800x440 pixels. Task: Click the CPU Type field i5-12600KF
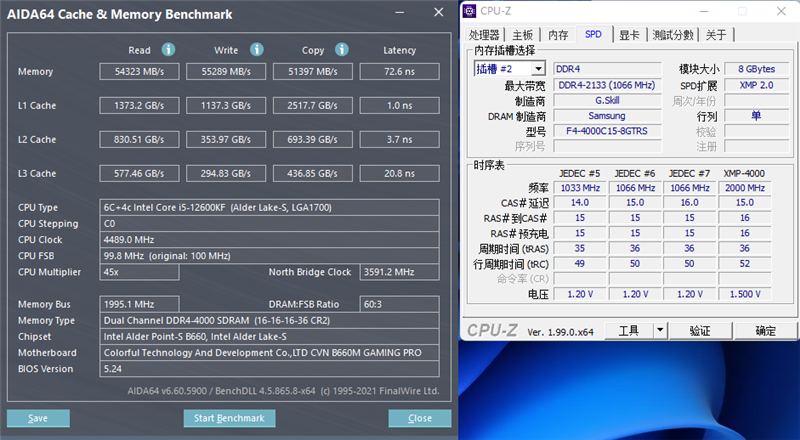(x=269, y=207)
